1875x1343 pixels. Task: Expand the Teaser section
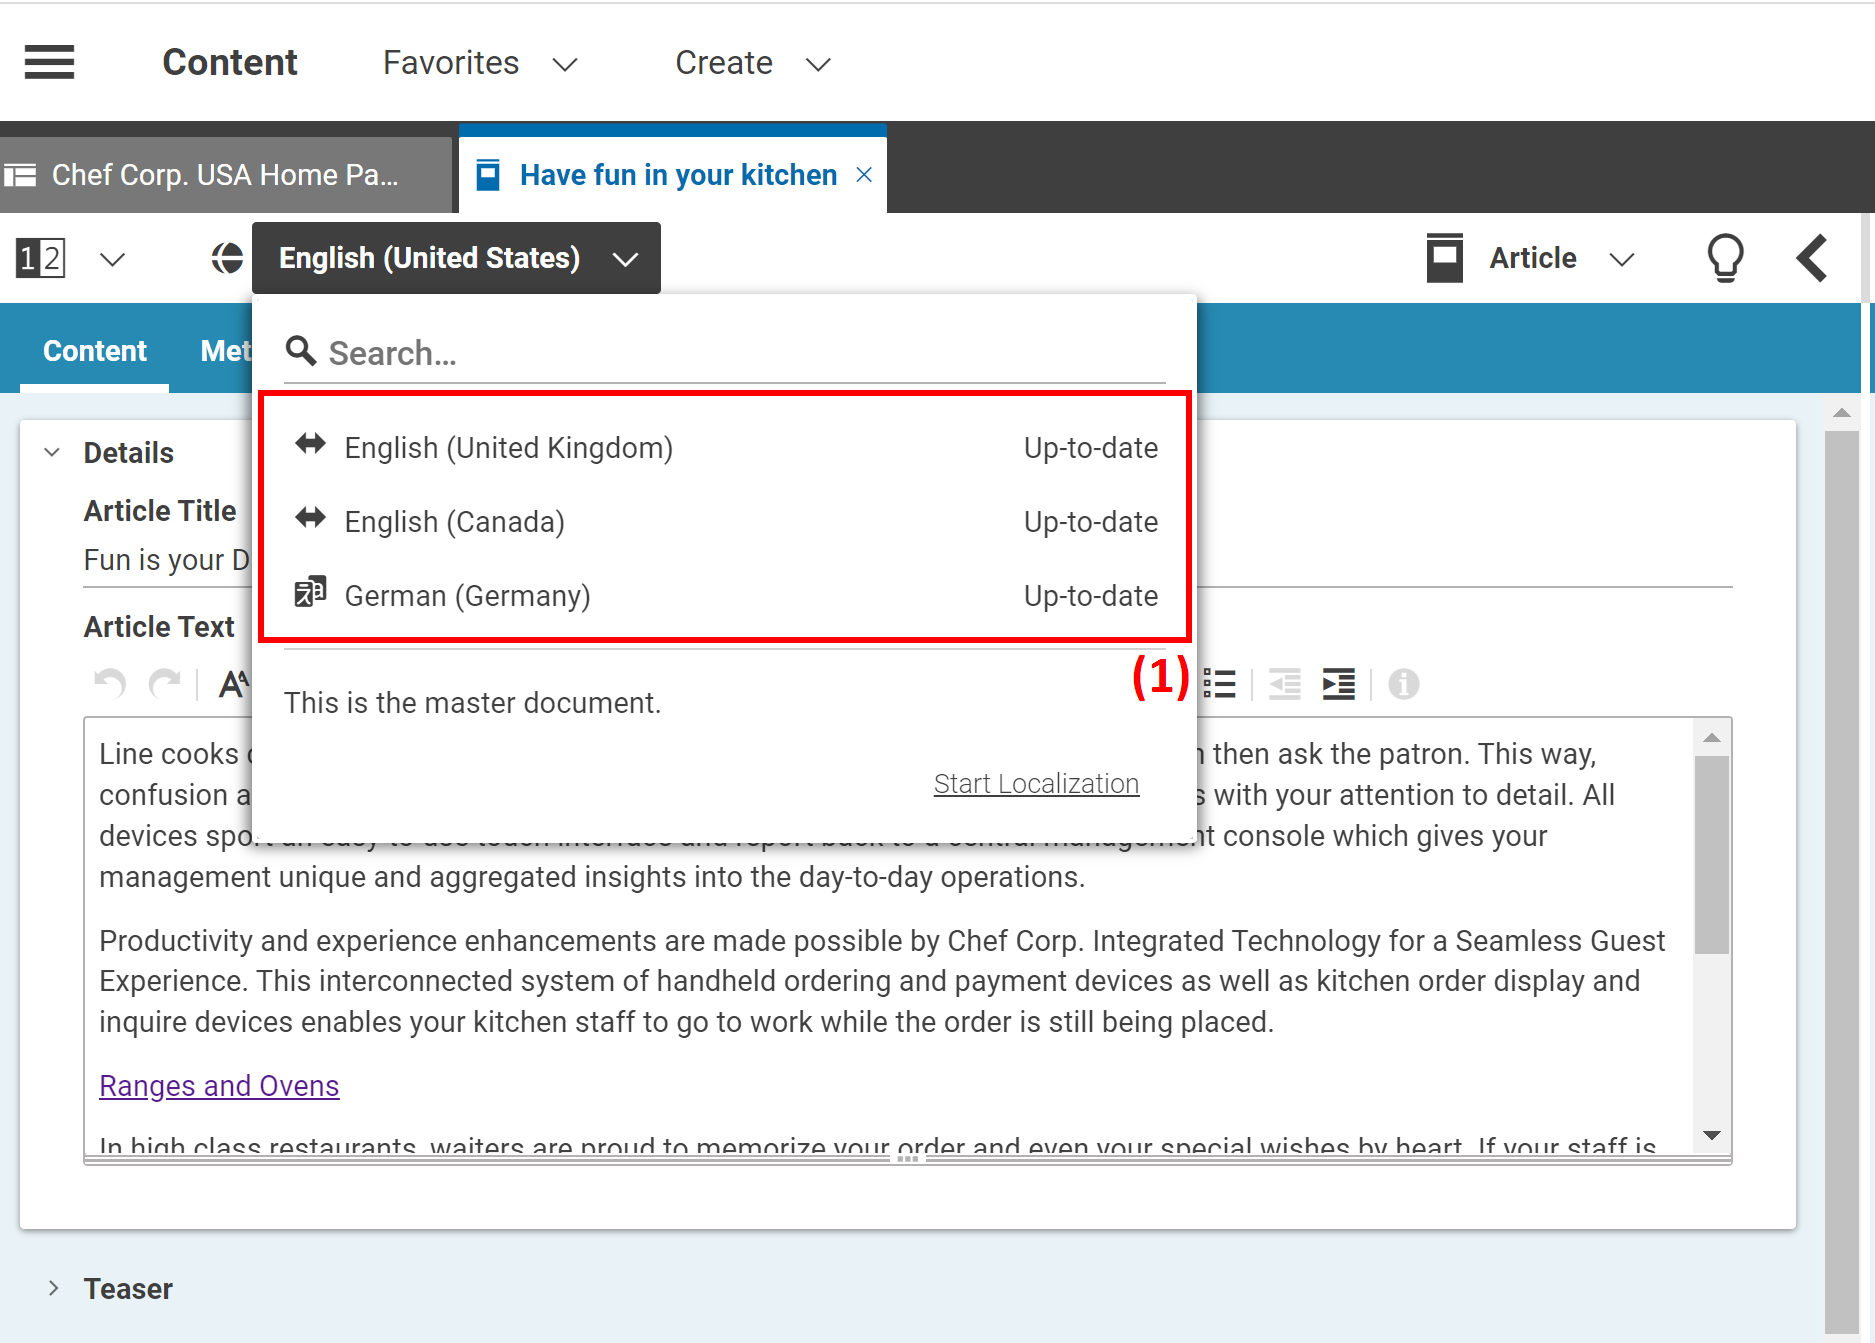click(x=53, y=1288)
